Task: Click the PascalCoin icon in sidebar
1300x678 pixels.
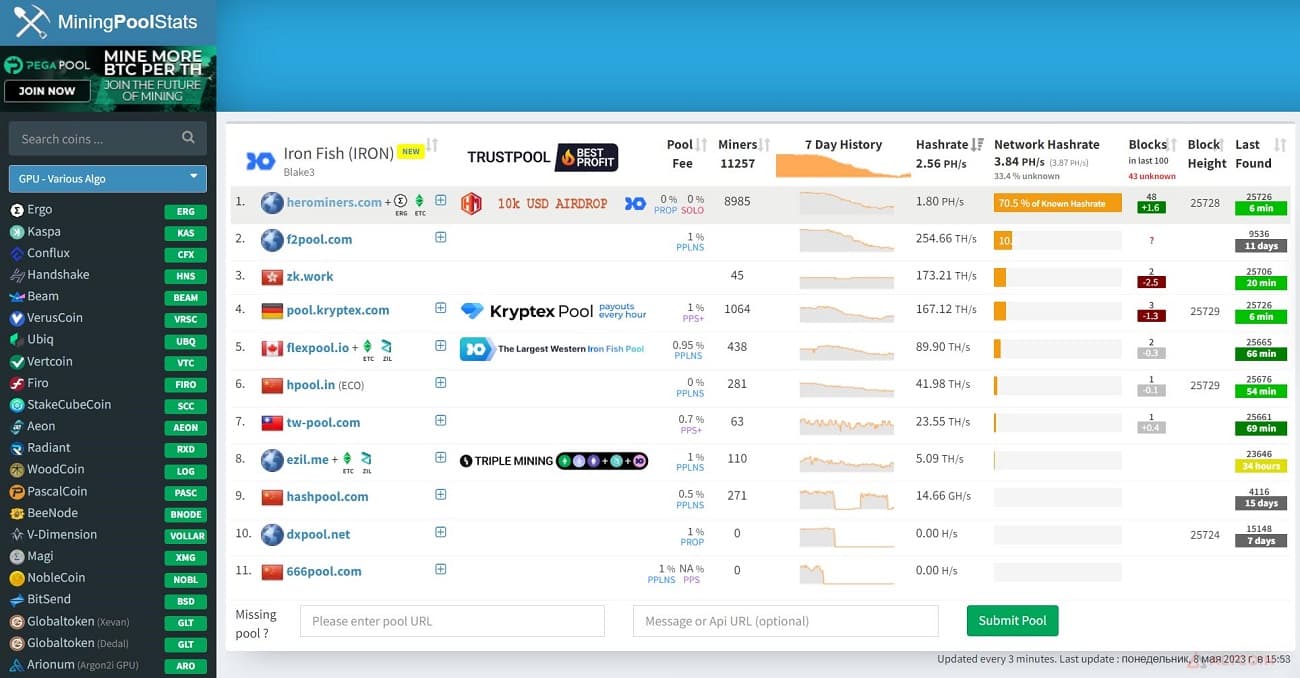Action: pos(17,492)
